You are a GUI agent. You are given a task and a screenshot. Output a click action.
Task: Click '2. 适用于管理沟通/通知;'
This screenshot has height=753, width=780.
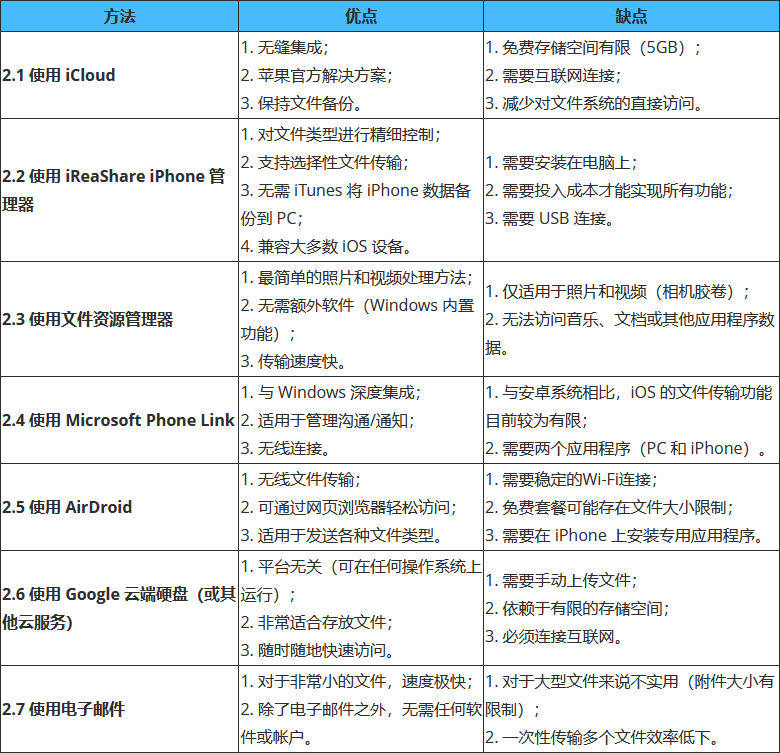coord(328,421)
